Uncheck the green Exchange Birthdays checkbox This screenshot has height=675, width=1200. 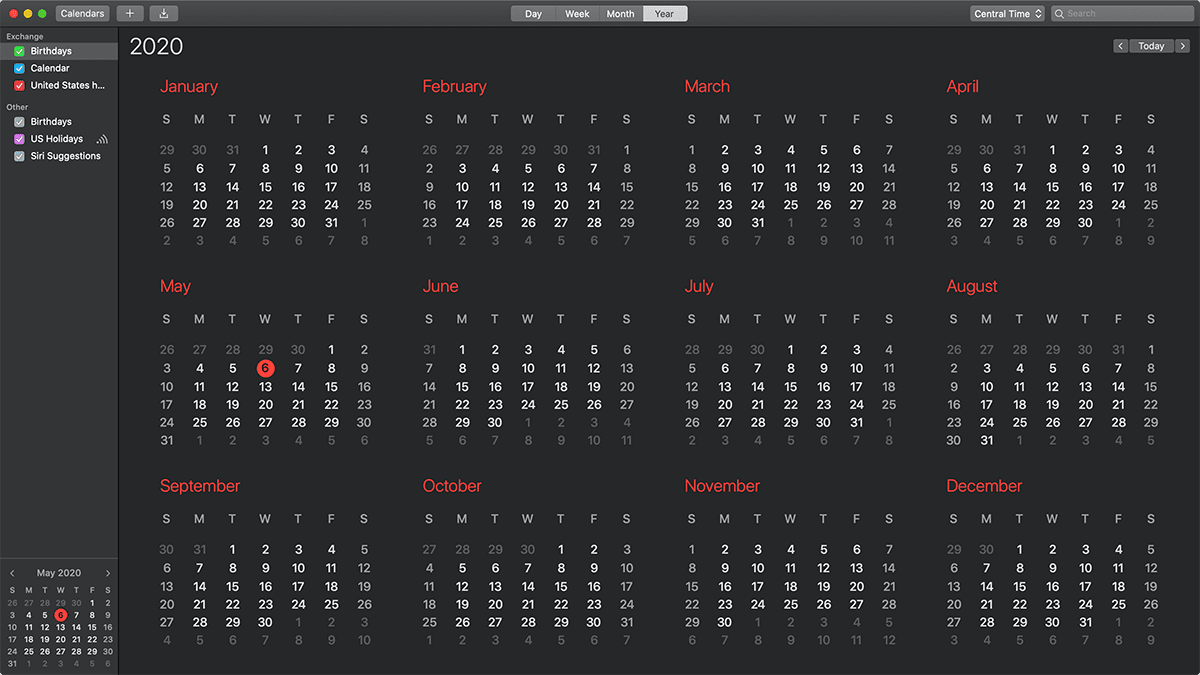(x=19, y=51)
